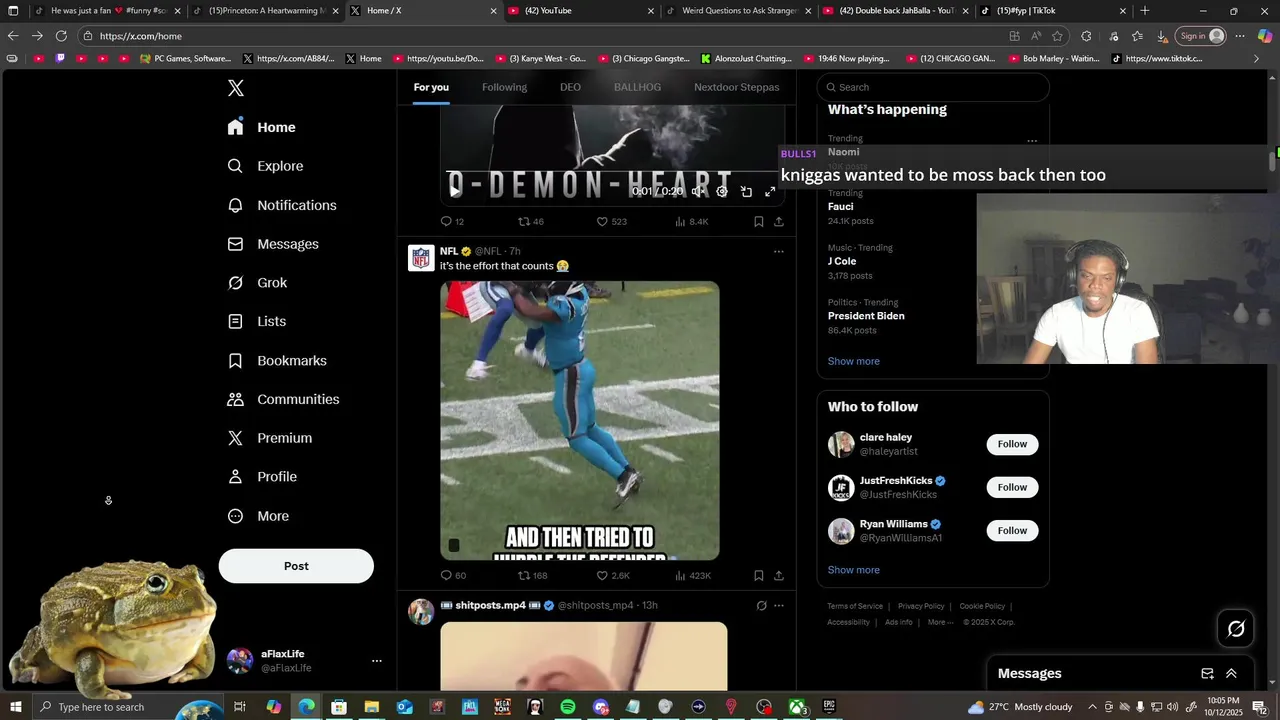Viewport: 1280px width, 720px height.
Task: Open three-dot options for Naomi trend
Action: pyautogui.click(x=1032, y=141)
